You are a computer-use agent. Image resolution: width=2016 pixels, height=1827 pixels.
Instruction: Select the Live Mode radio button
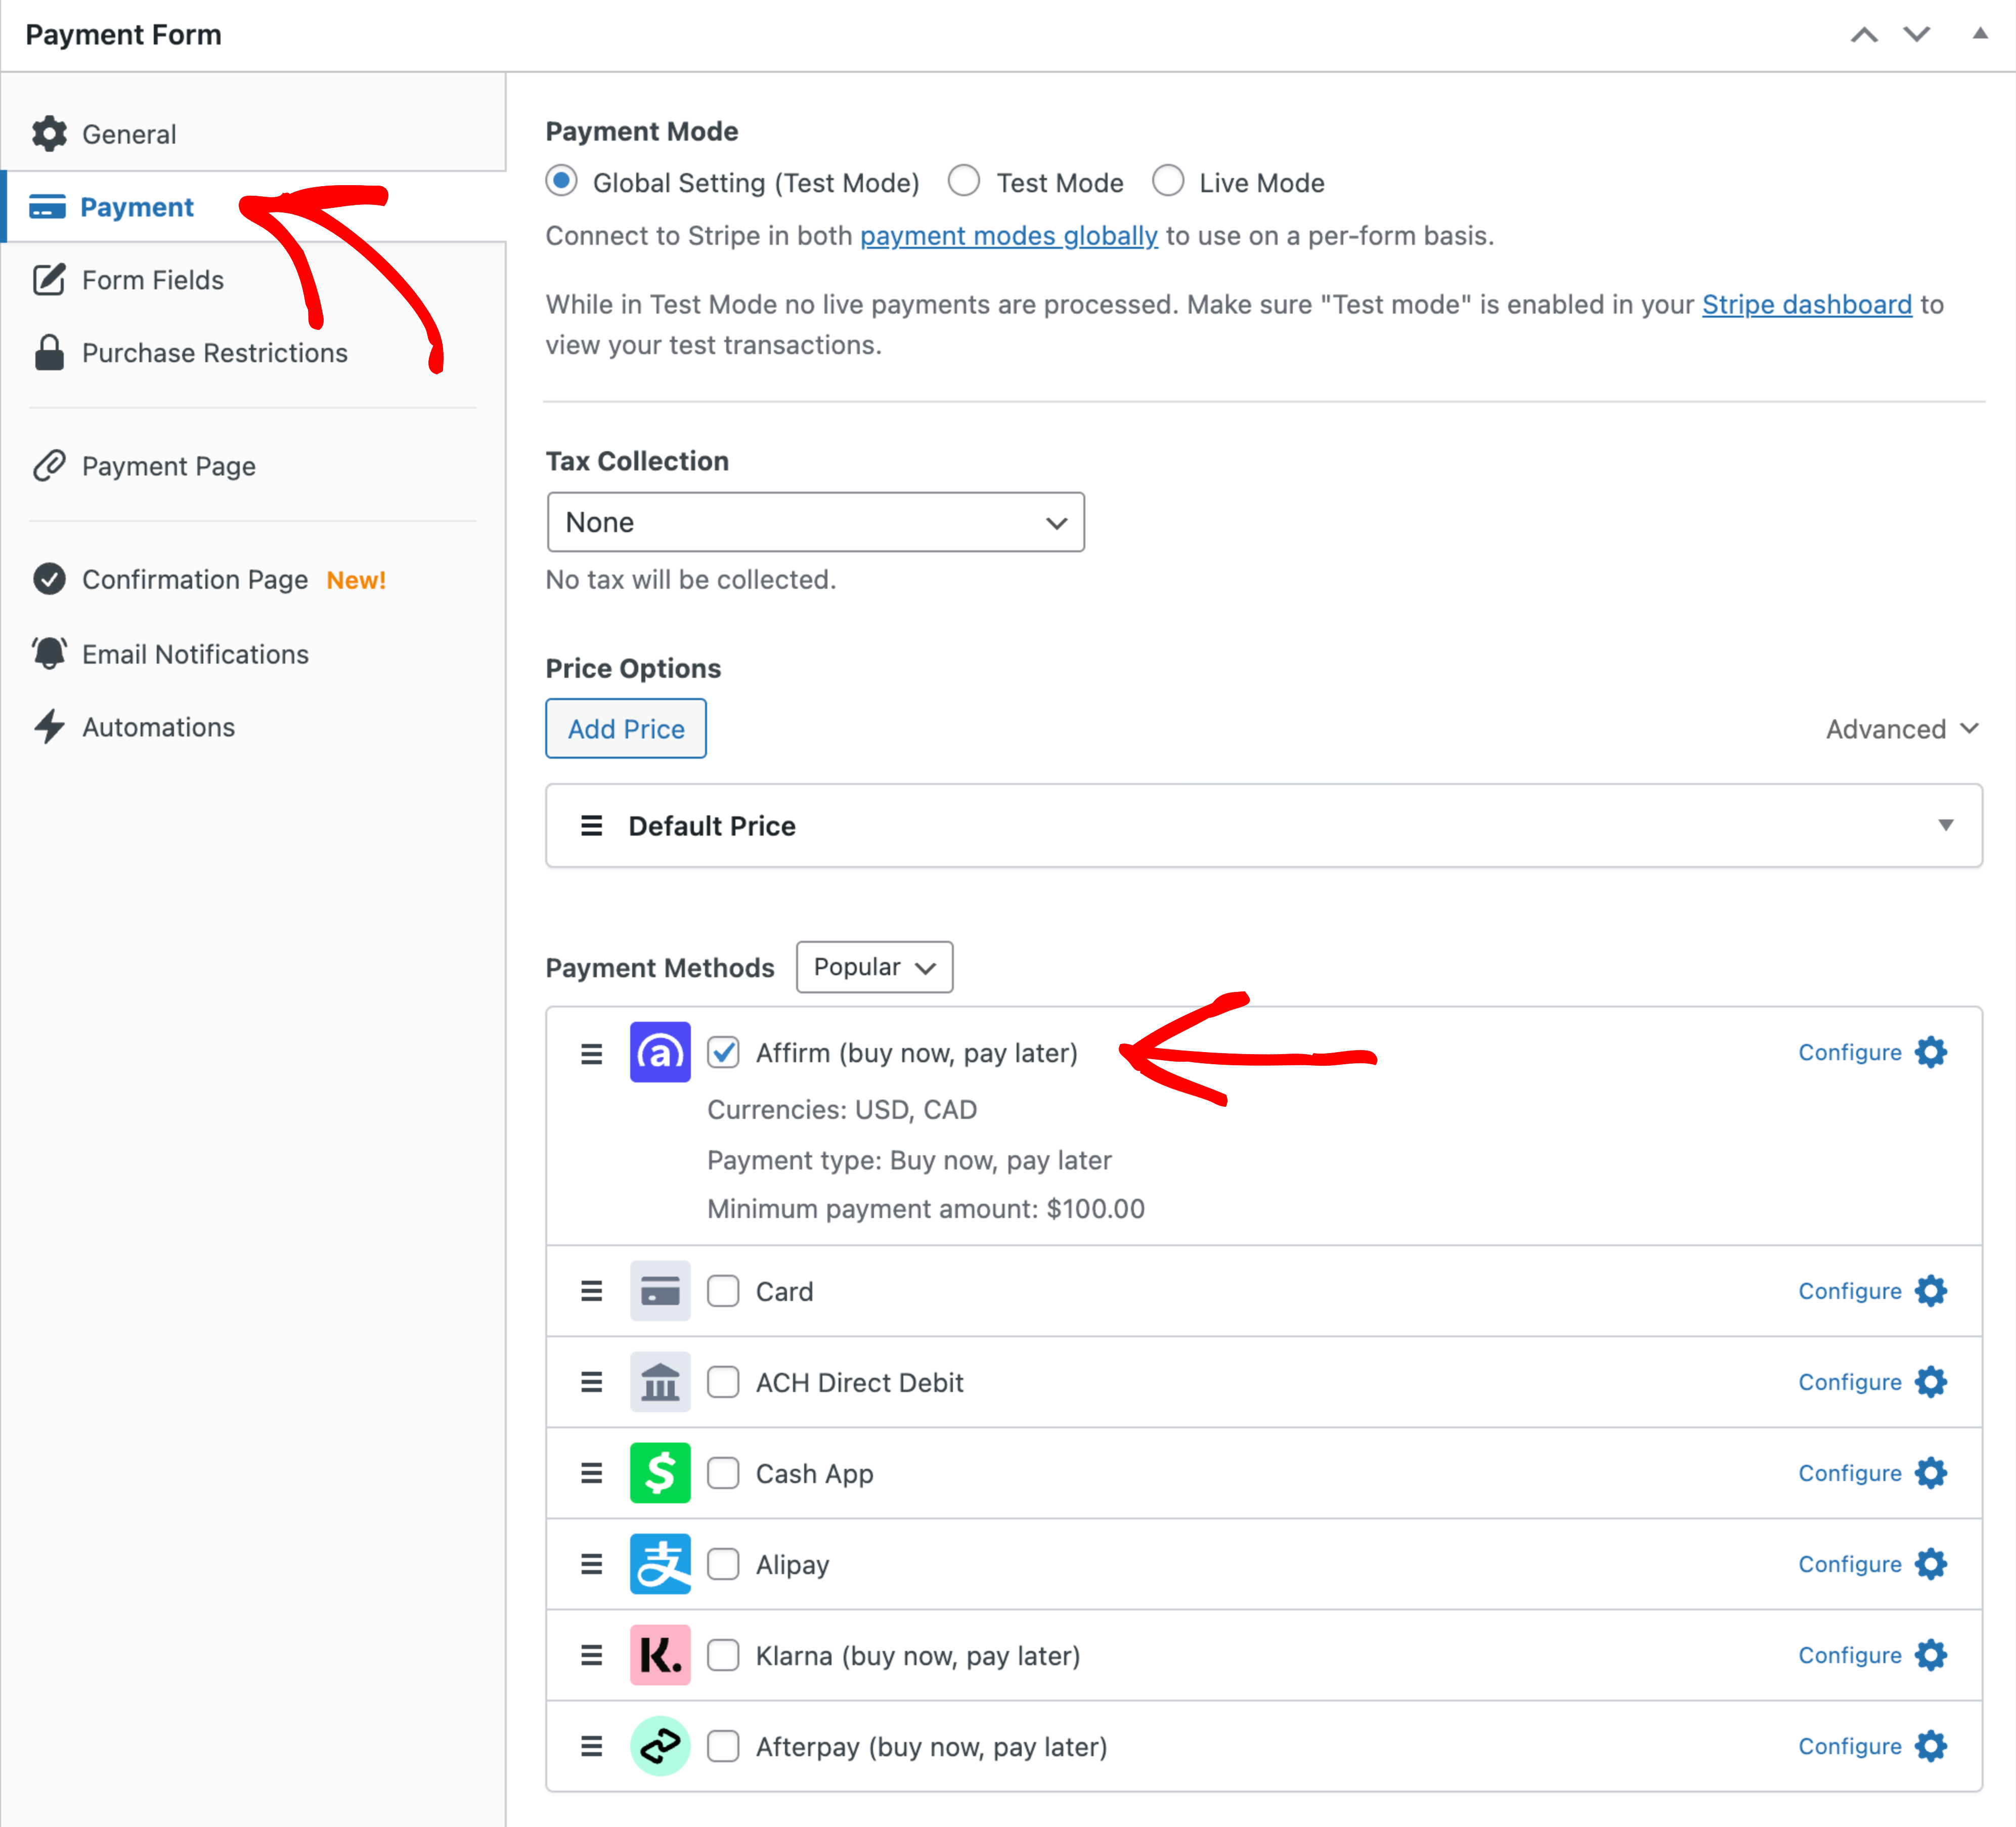click(x=1168, y=182)
